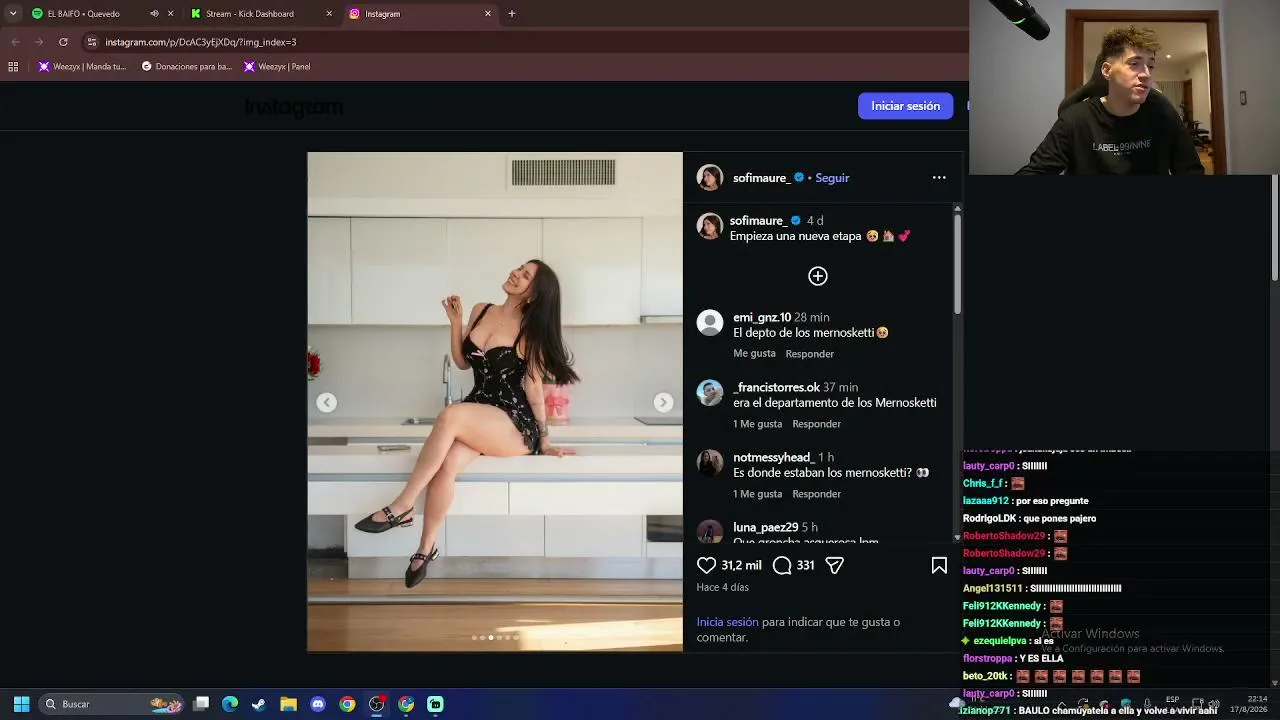Open the notmessyhead_ username
Viewport: 1280px width, 720px height.
774,458
